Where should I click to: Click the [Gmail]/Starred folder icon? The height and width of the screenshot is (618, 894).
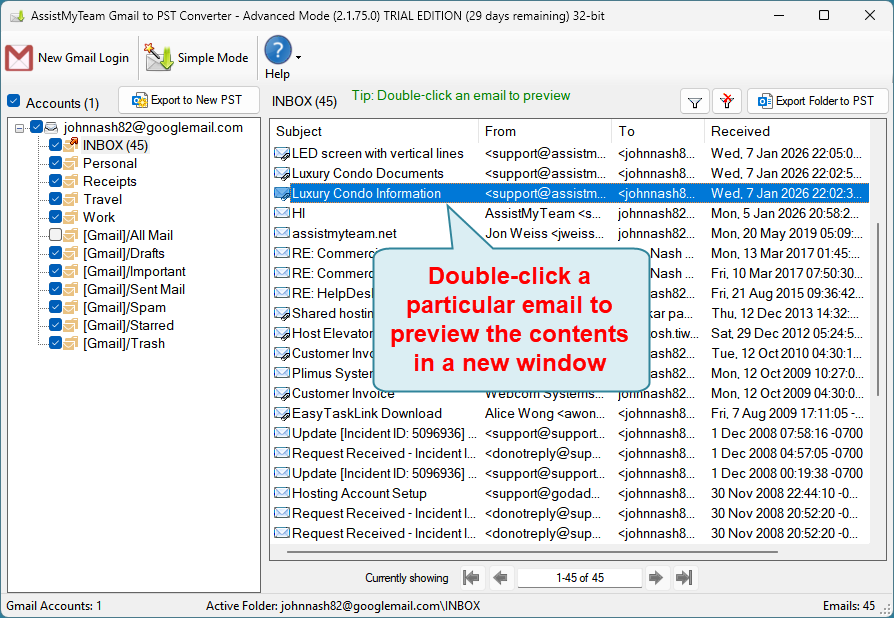(x=71, y=326)
